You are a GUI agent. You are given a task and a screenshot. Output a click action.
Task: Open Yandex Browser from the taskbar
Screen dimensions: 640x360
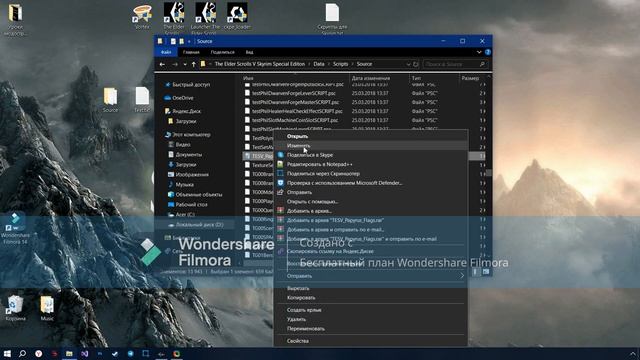[38, 353]
